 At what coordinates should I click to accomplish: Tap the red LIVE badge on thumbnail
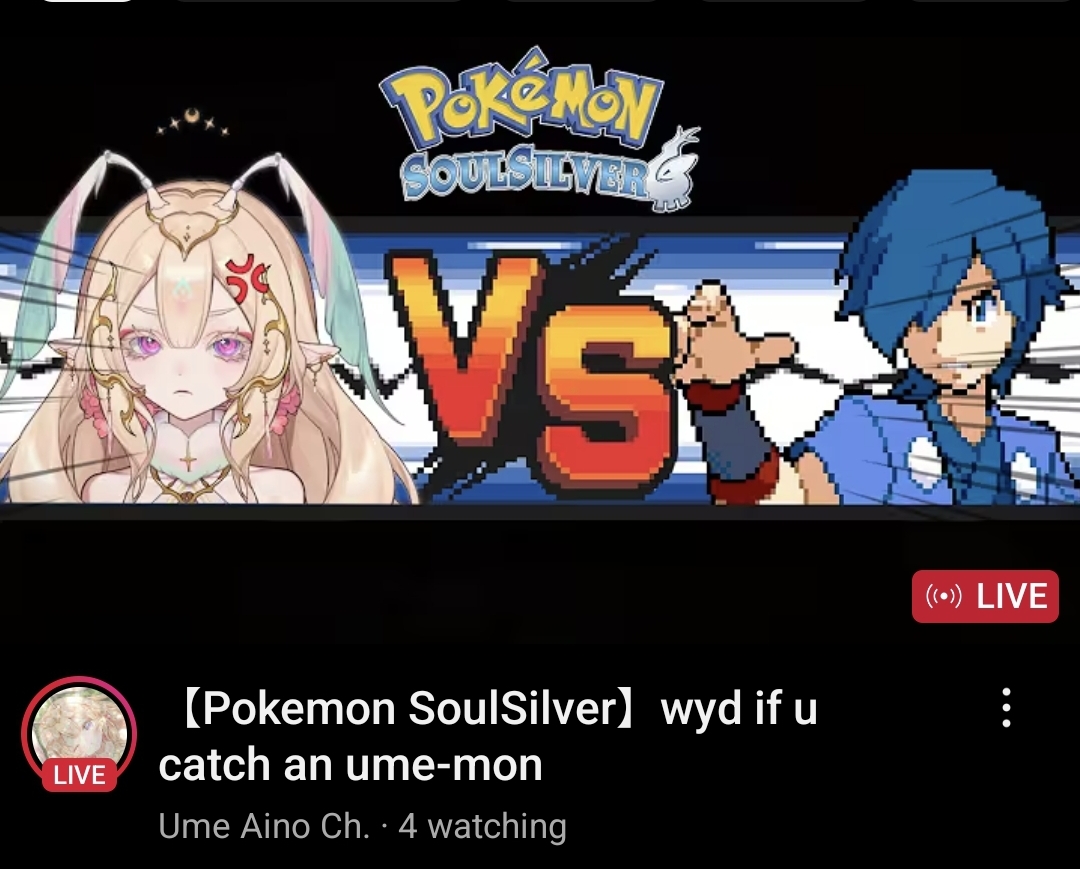pos(985,596)
